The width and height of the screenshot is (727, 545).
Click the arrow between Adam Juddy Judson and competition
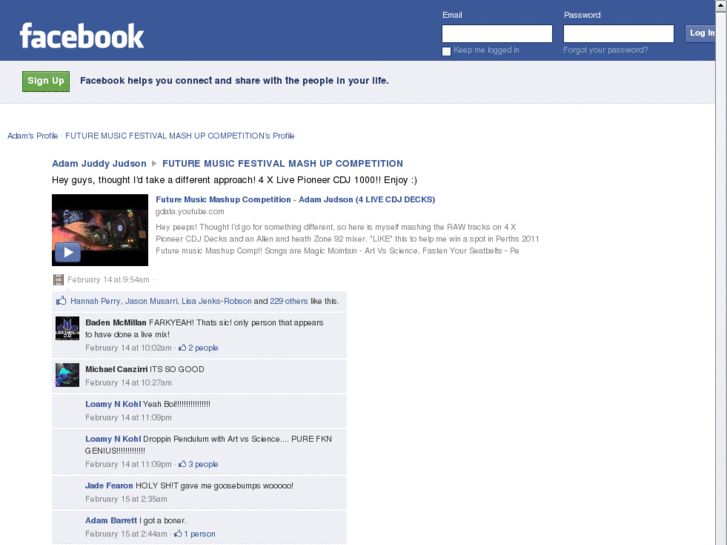154,164
